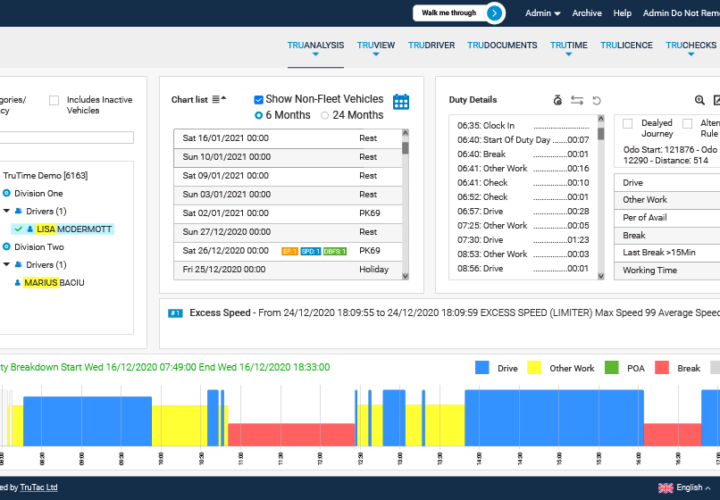Click the UK flag language icon
The image size is (720, 500).
click(x=666, y=488)
